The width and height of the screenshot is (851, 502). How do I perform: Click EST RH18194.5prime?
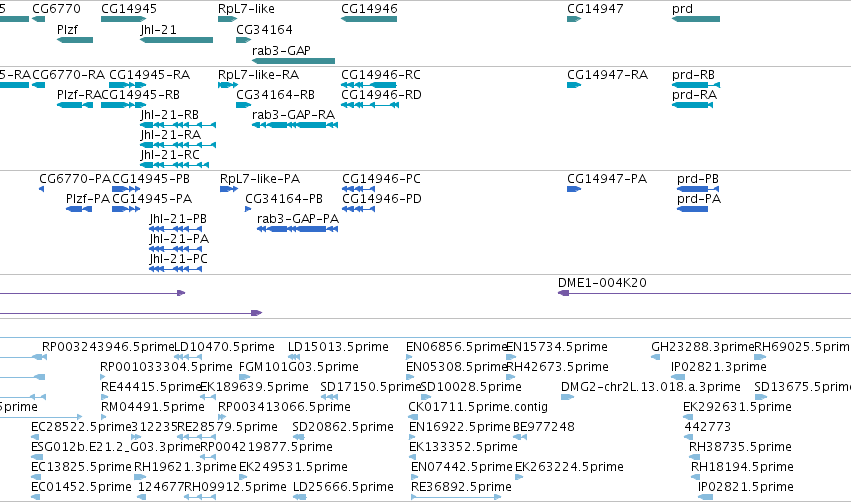point(742,467)
